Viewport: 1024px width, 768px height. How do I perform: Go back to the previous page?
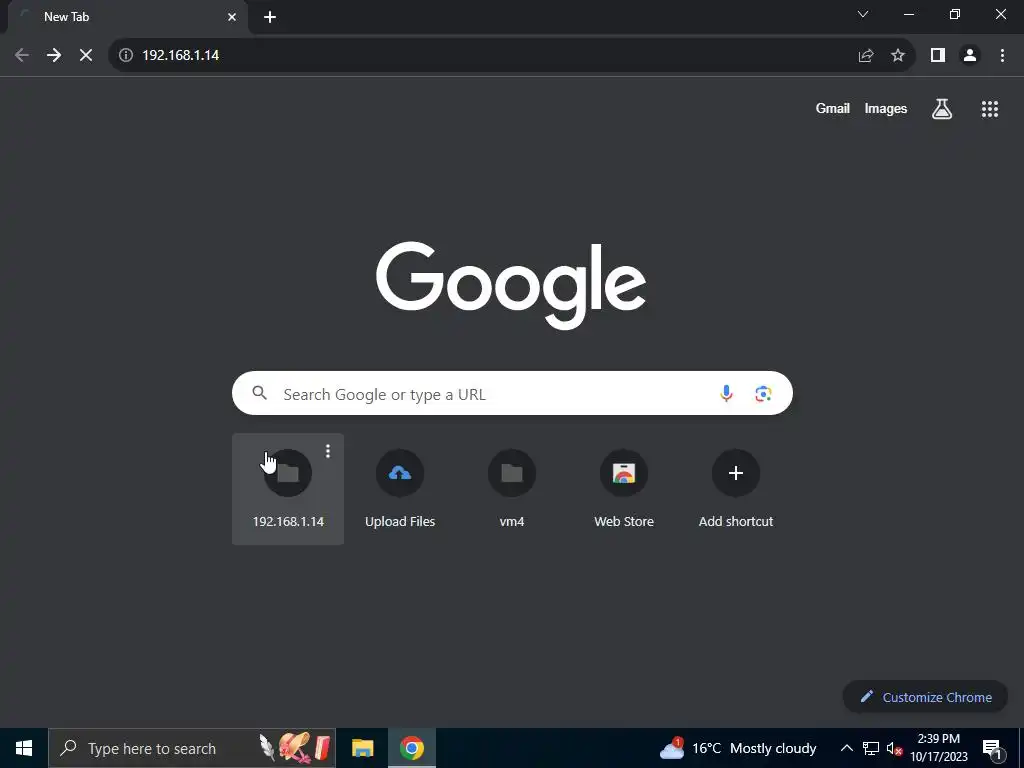pyautogui.click(x=22, y=56)
